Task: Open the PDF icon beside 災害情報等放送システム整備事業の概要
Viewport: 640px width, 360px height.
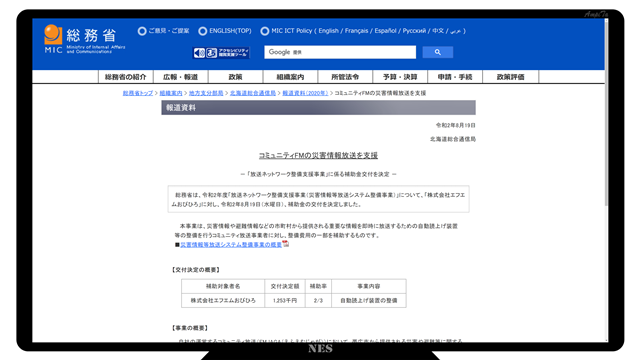Action: pyautogui.click(x=286, y=244)
